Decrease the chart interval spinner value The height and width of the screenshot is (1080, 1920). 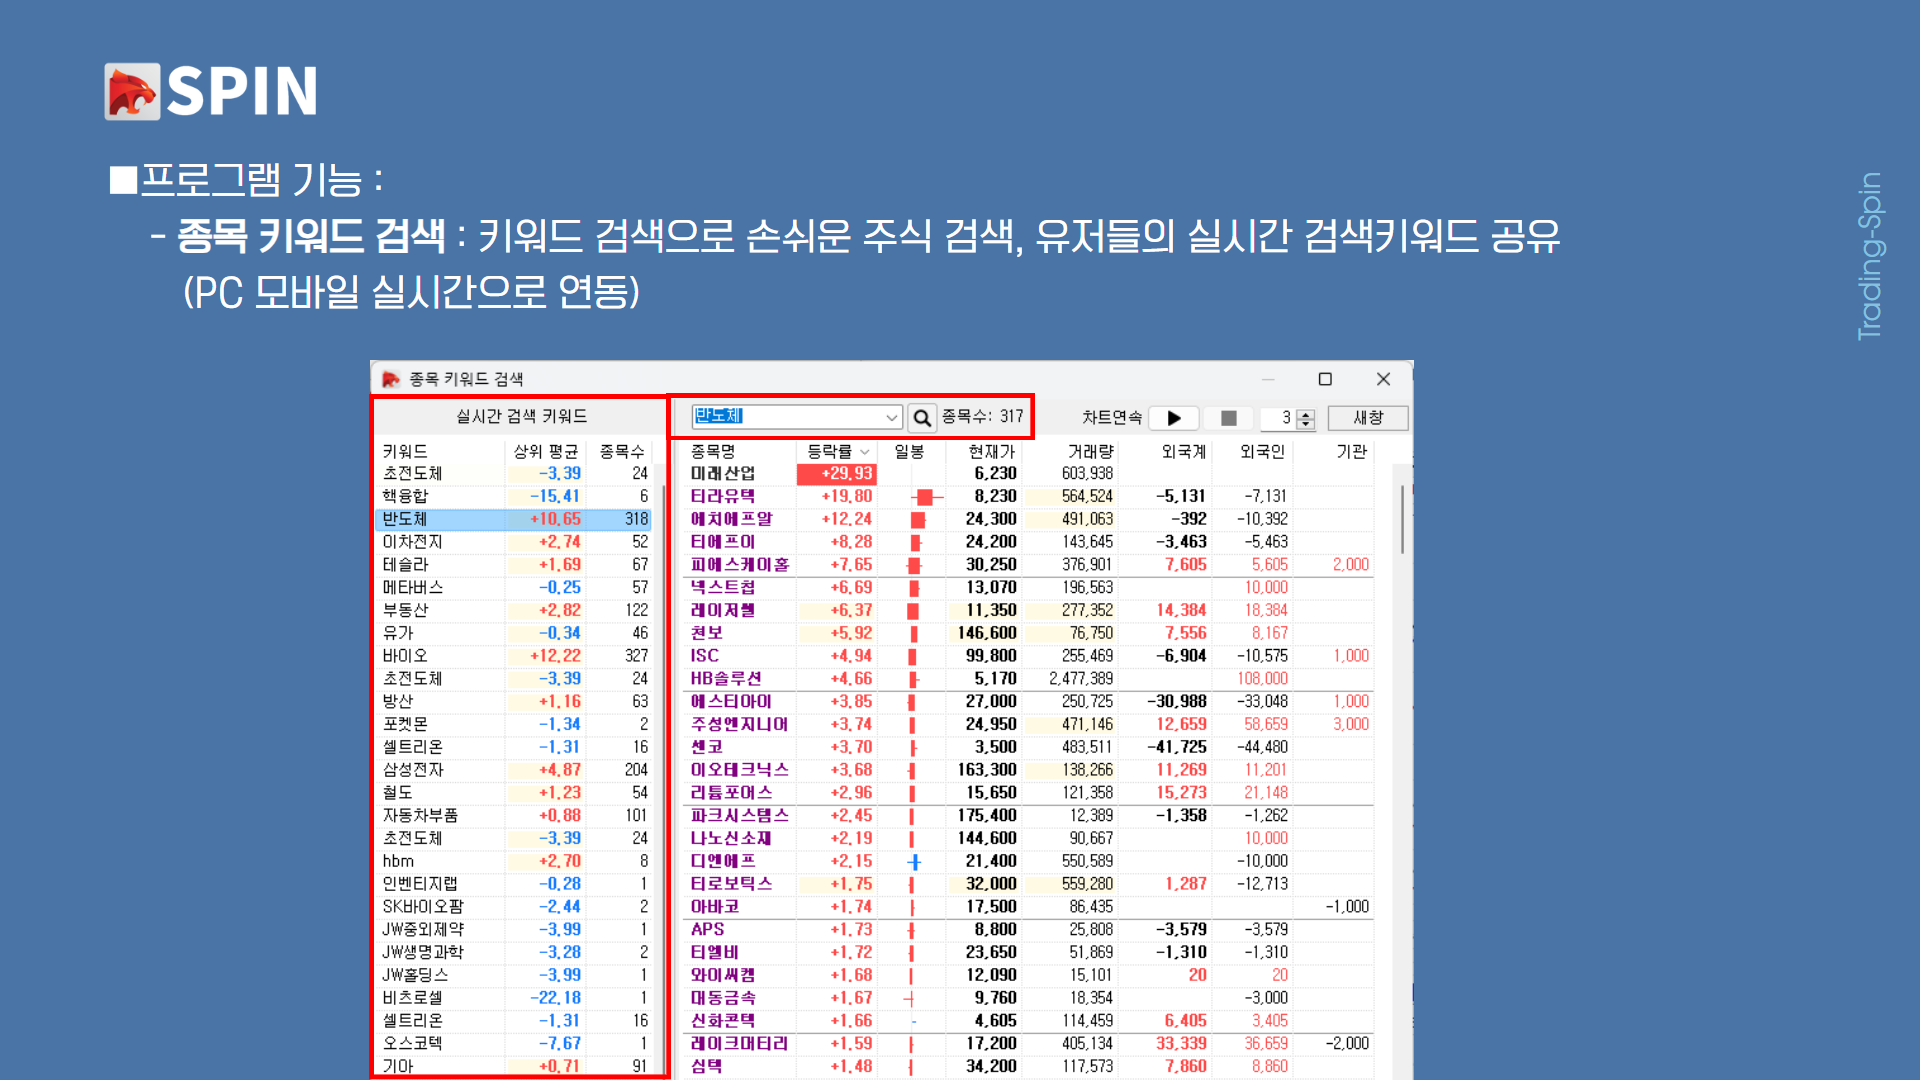(x=1306, y=424)
